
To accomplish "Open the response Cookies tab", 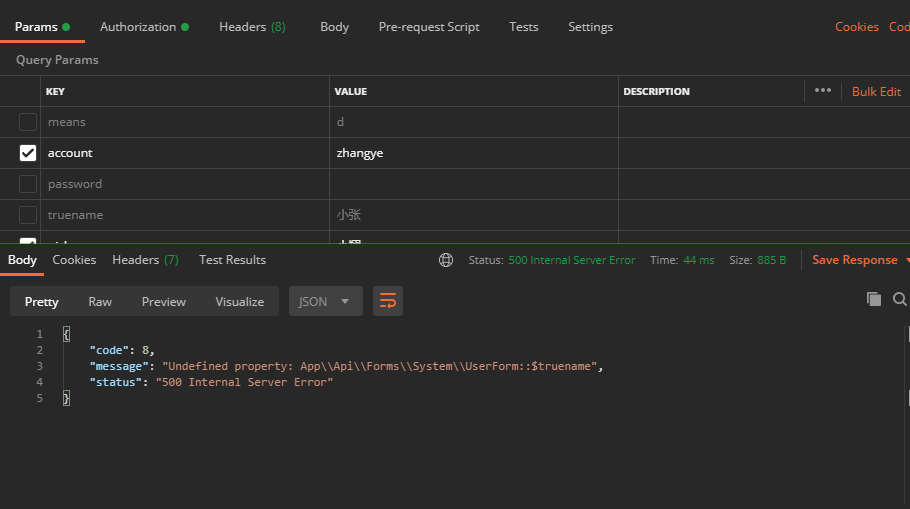I will click(x=74, y=259).
